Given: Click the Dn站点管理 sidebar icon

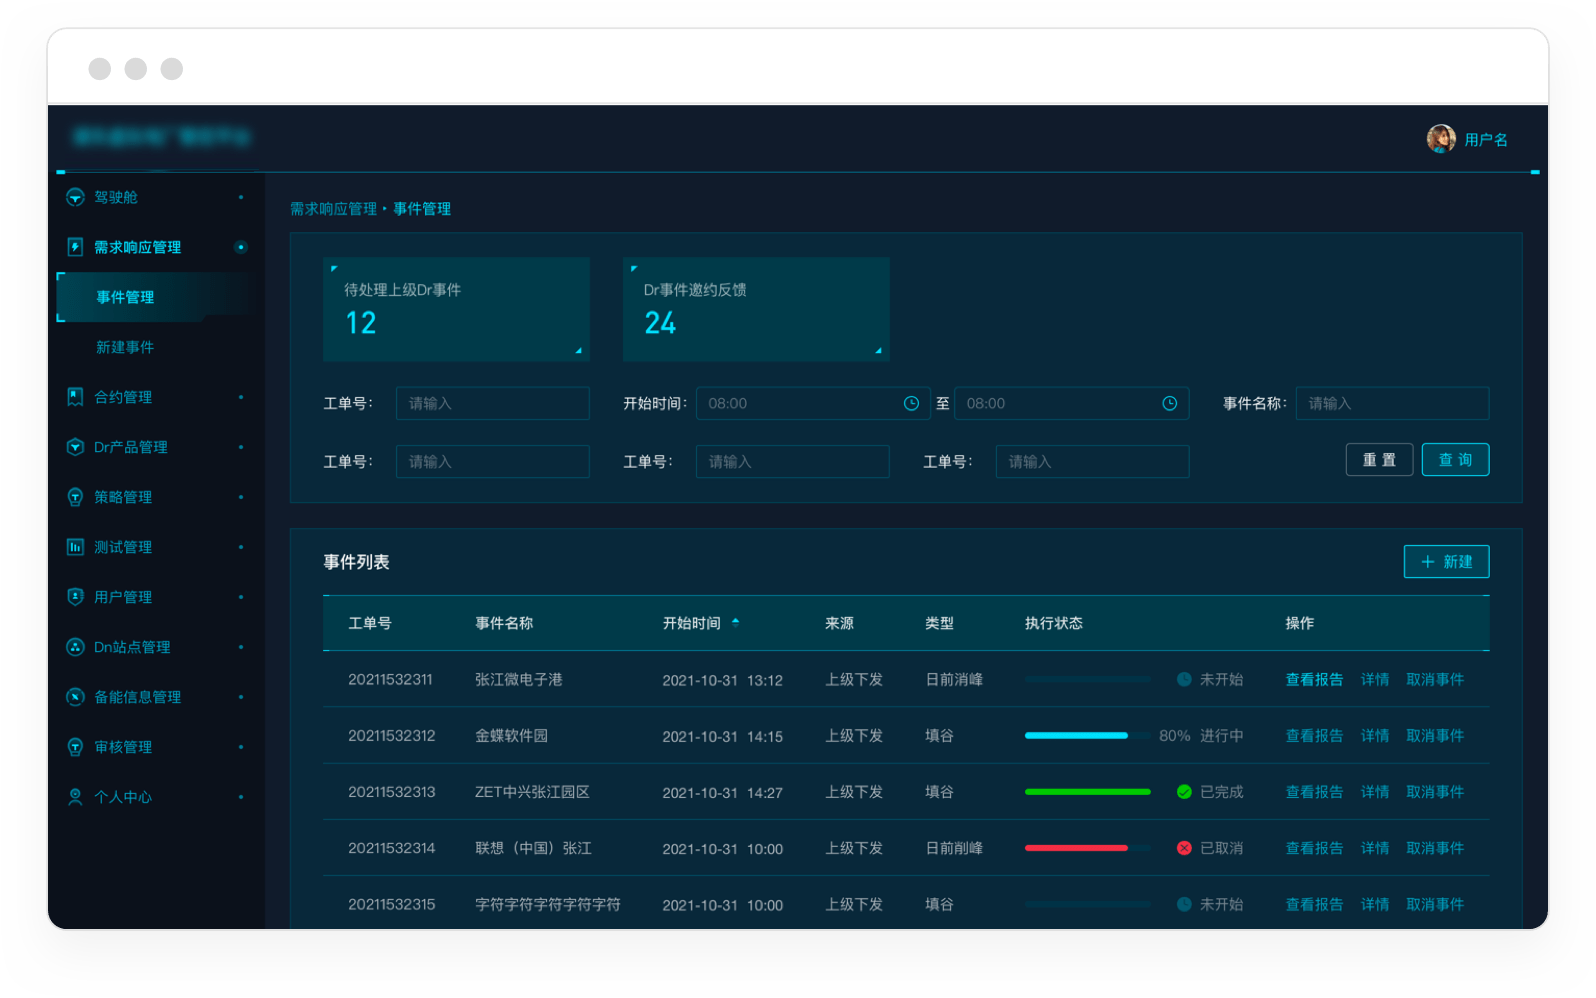Looking at the screenshot, I should (x=75, y=647).
